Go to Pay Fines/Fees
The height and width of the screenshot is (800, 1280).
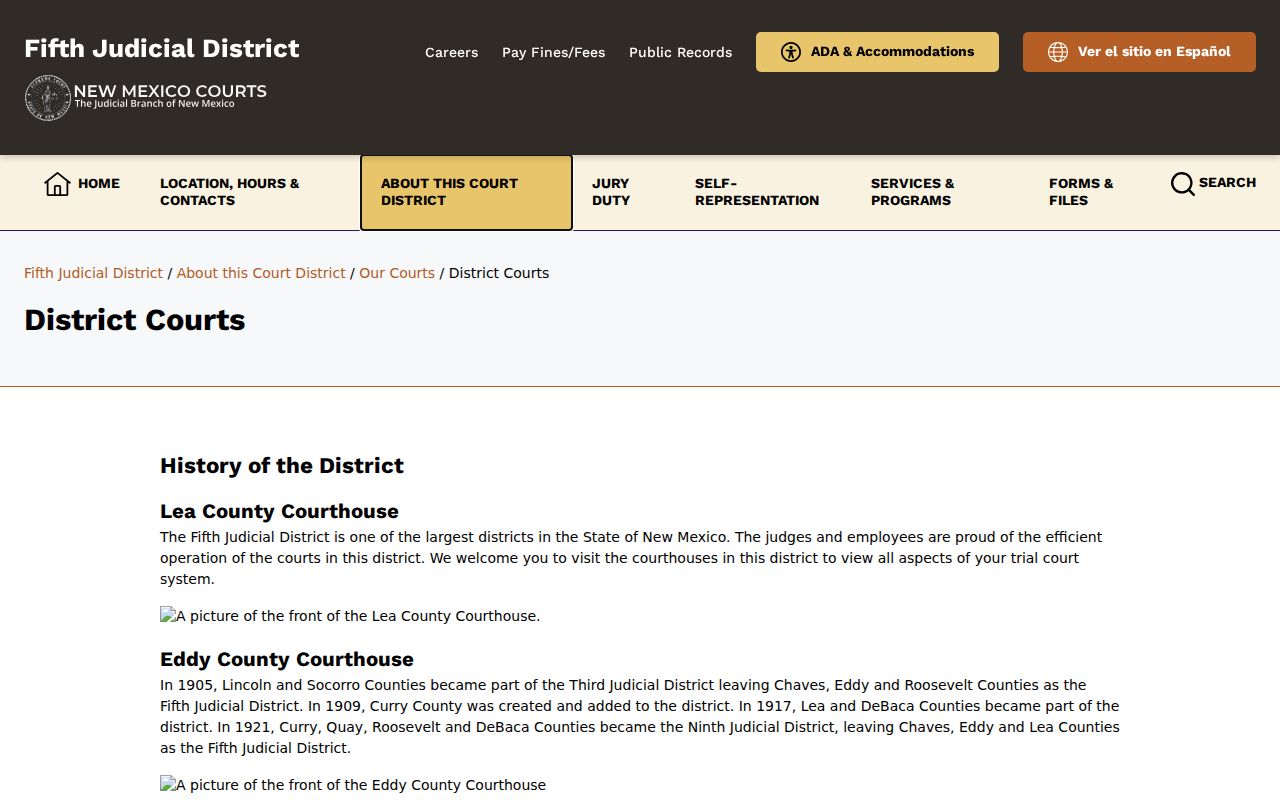[x=553, y=52]
